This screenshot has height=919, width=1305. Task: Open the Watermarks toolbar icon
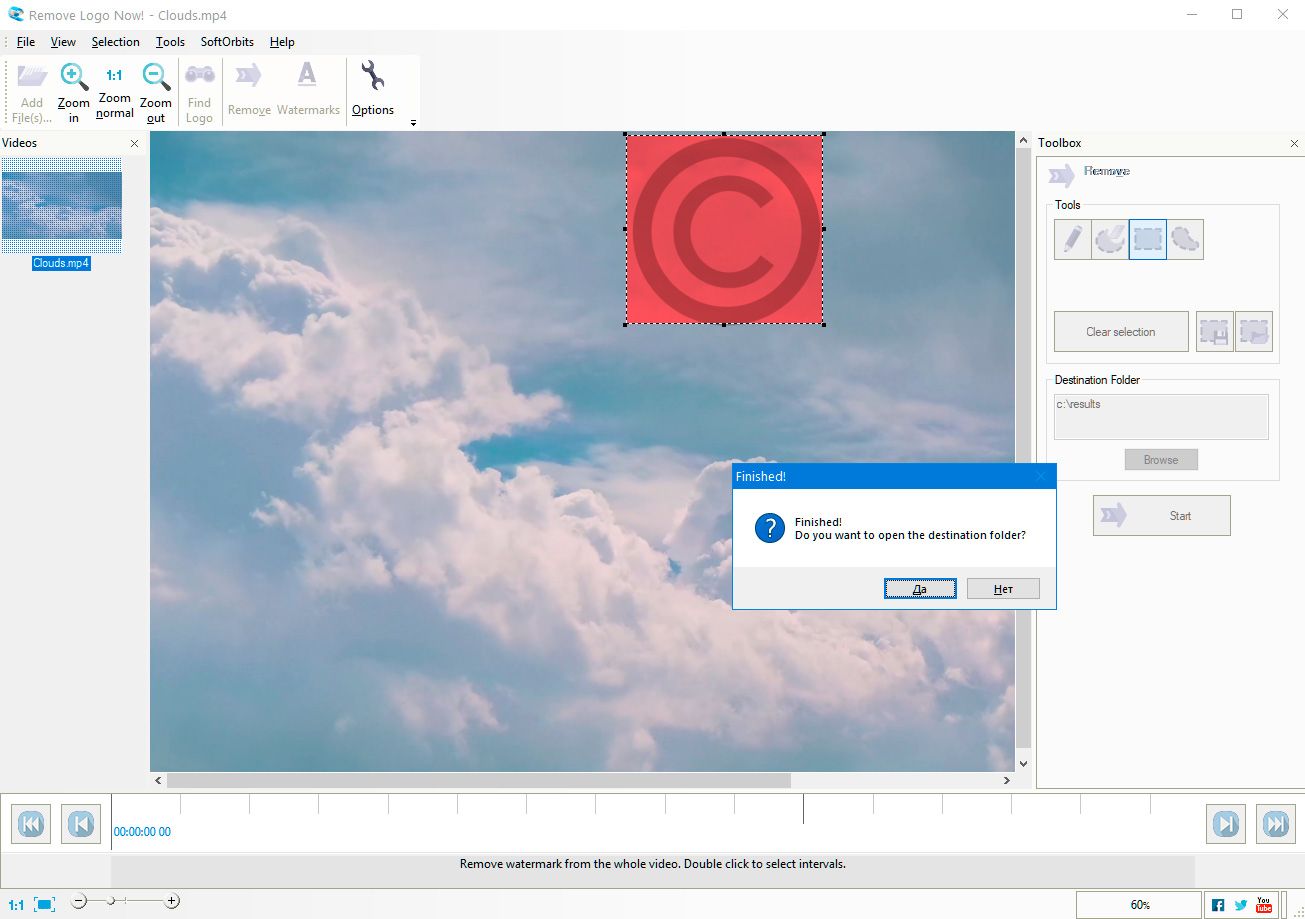pos(307,88)
